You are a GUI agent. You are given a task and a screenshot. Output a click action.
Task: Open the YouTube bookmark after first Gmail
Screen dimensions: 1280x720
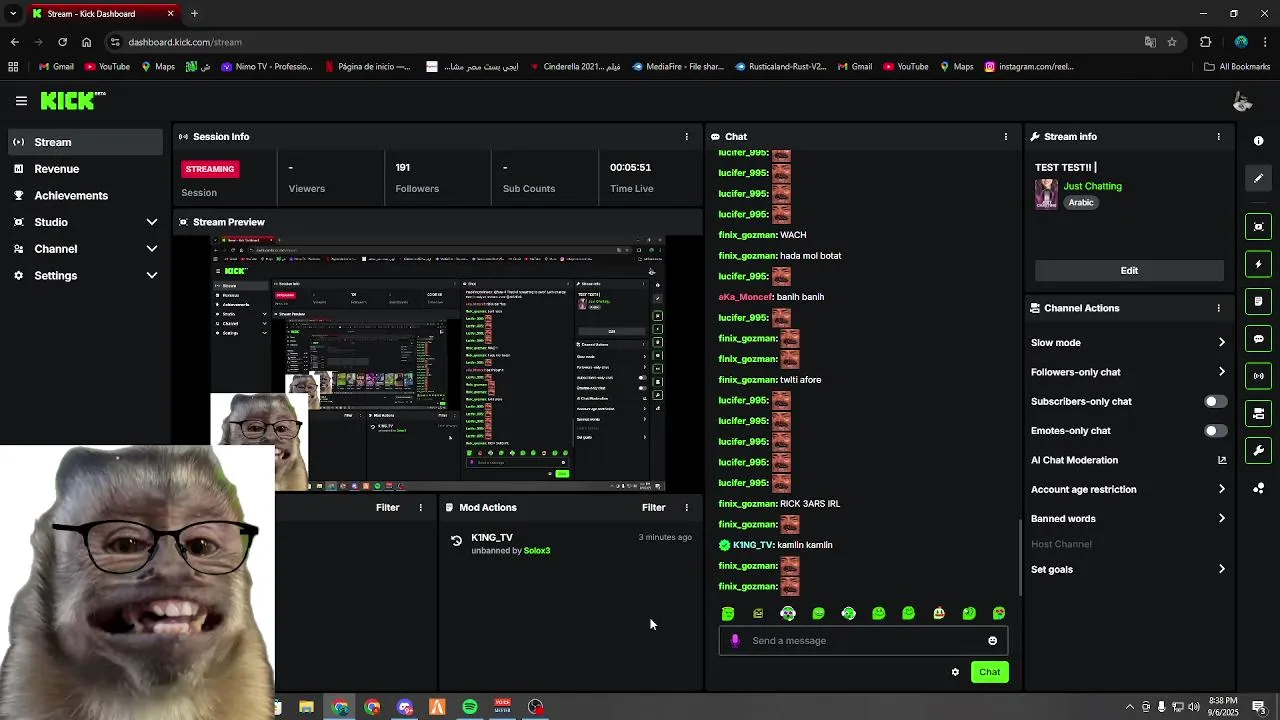click(x=107, y=67)
